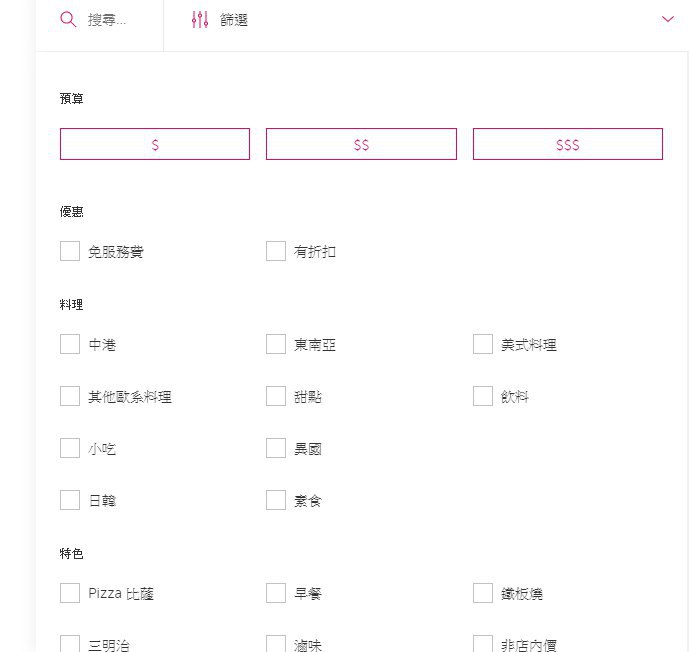Screen dimensions: 689x652
Task: Toggle the 東南亞 cuisine checkbox
Action: (x=276, y=344)
